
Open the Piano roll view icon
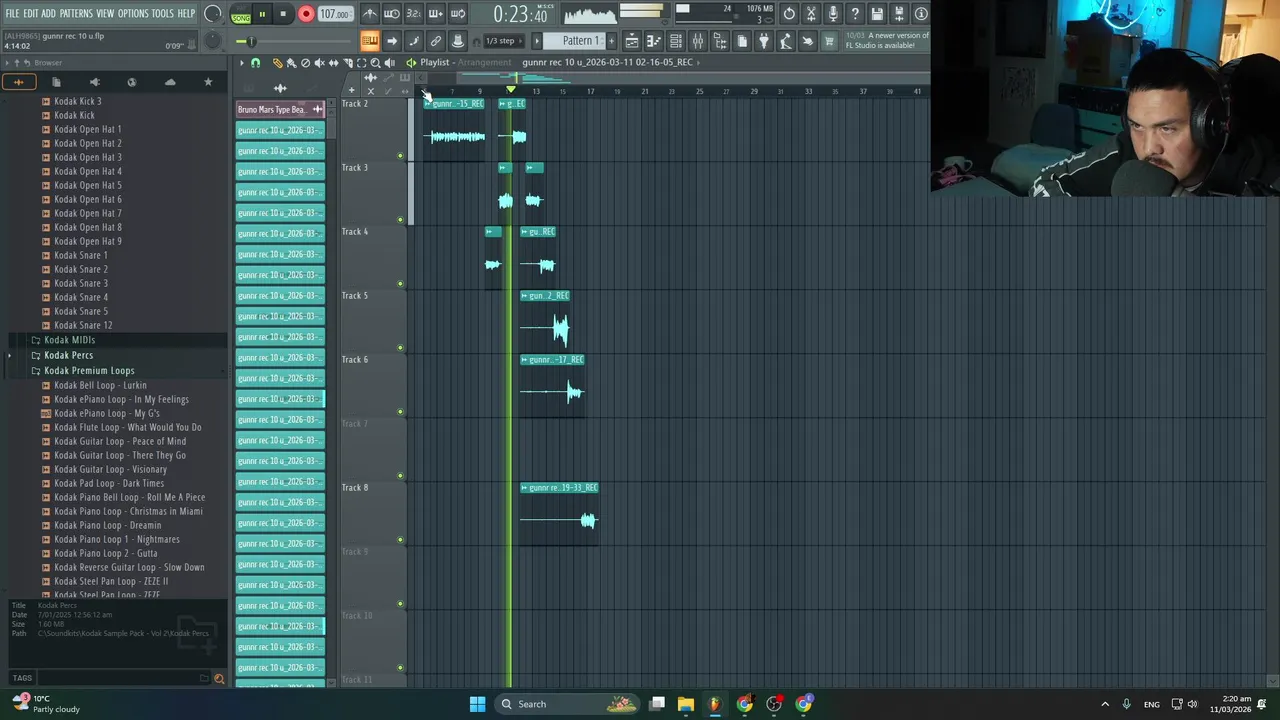pos(654,41)
